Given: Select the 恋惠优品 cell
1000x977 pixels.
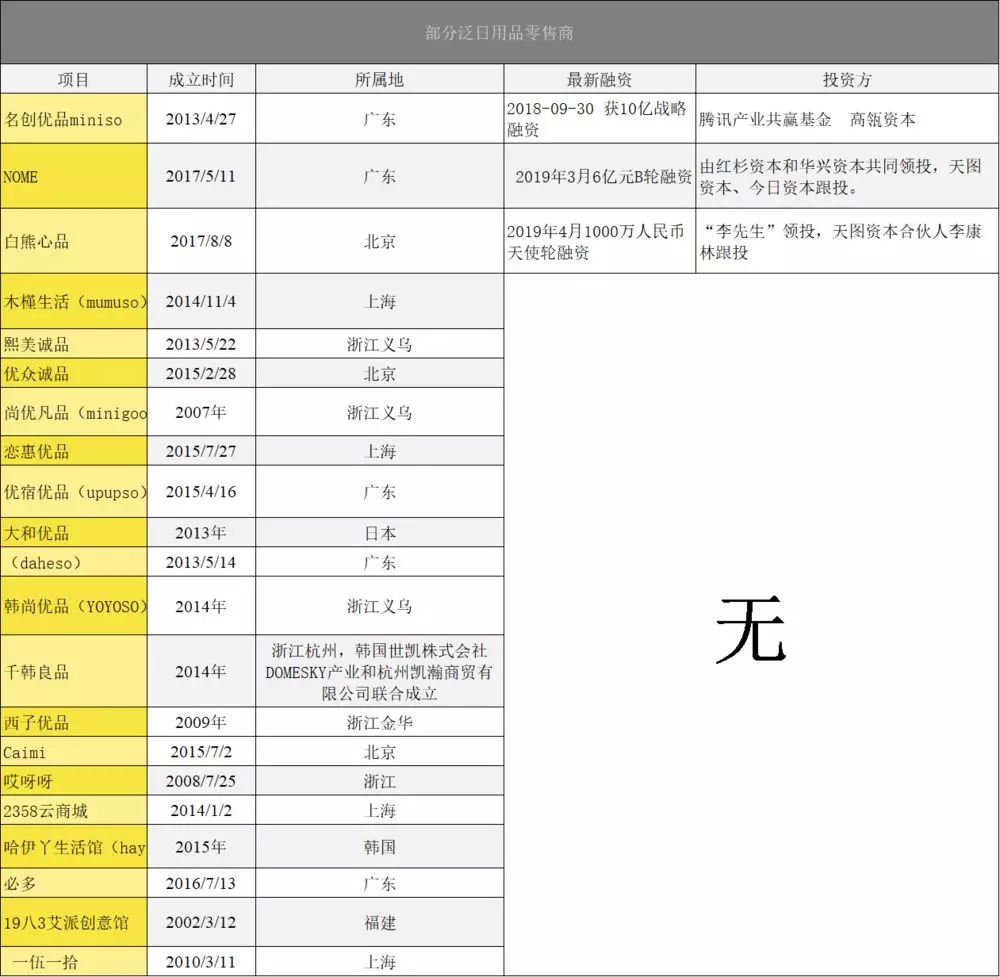Looking at the screenshot, I should (74, 451).
